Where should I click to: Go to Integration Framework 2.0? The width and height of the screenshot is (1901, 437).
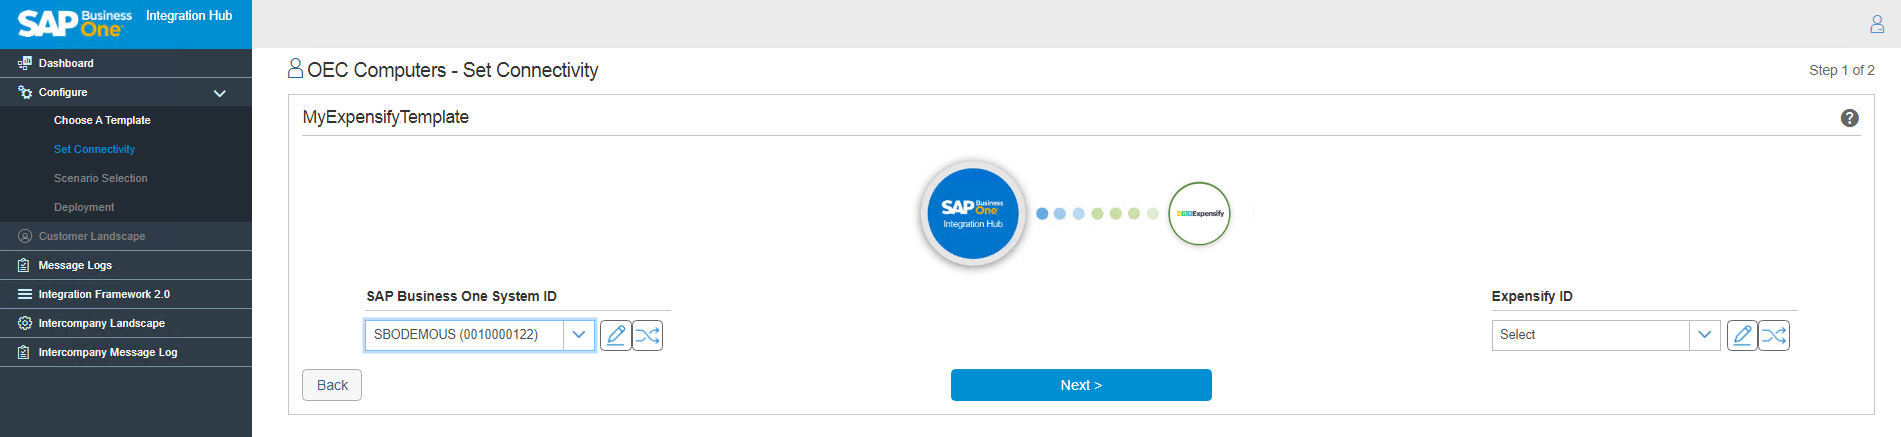(104, 294)
